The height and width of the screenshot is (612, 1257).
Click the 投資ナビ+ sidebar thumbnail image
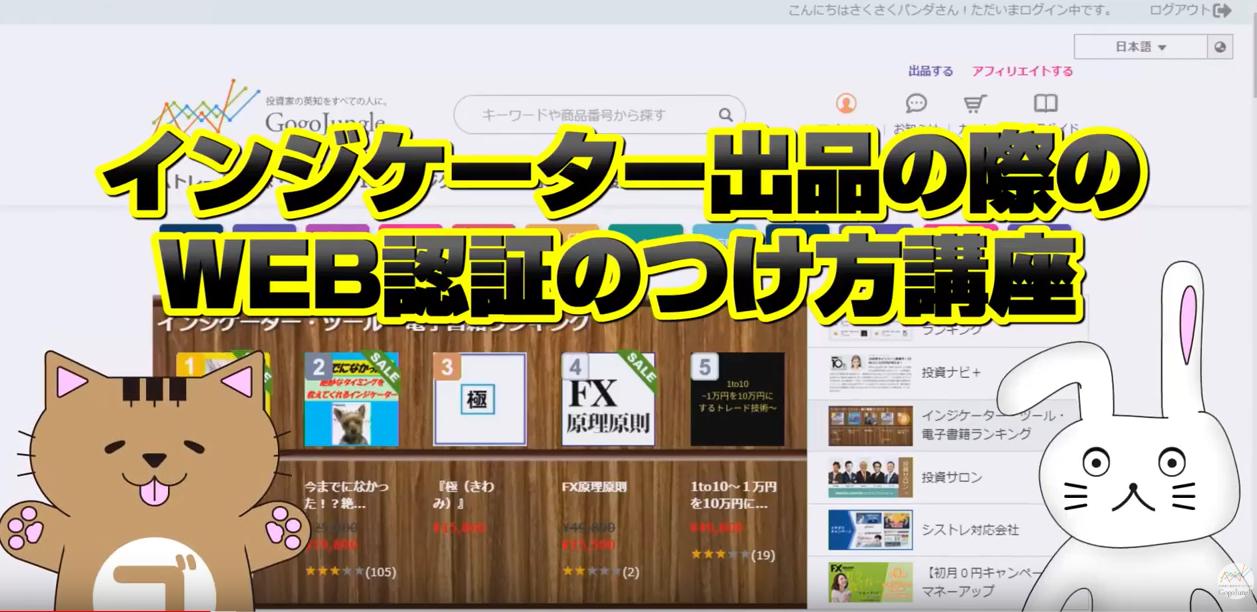870,374
